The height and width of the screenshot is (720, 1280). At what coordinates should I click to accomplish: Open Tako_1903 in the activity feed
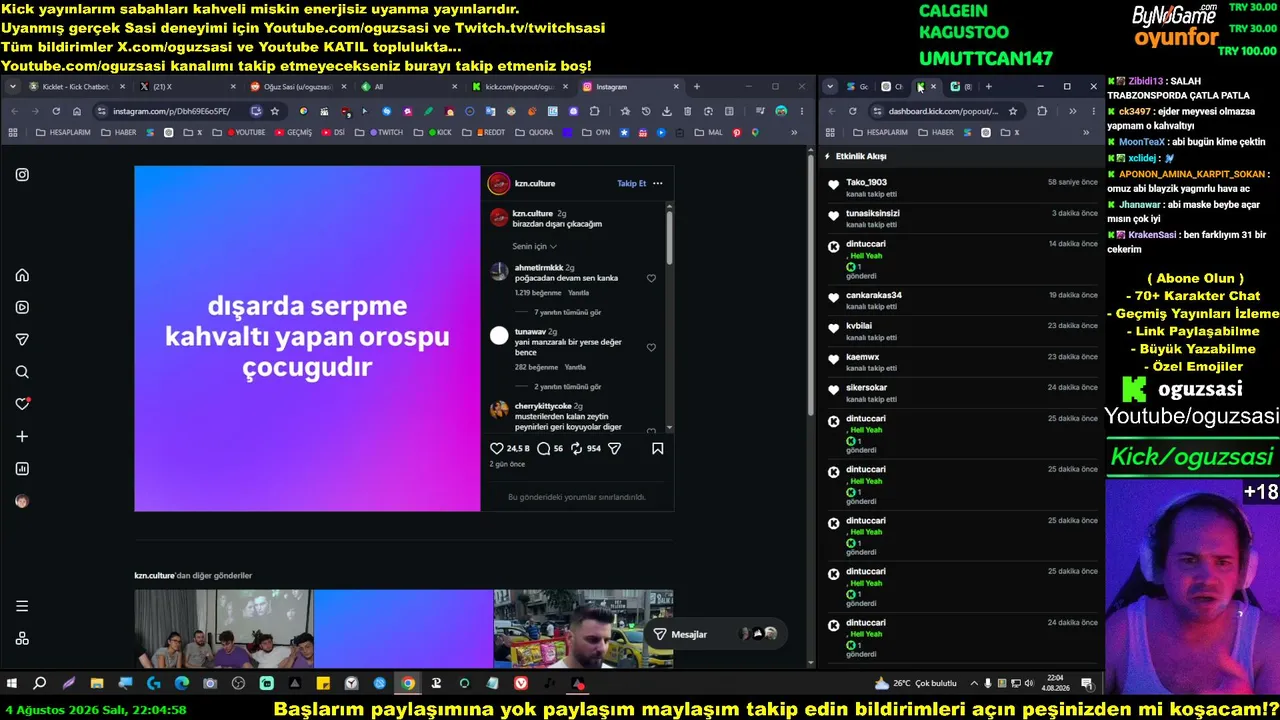tap(866, 182)
